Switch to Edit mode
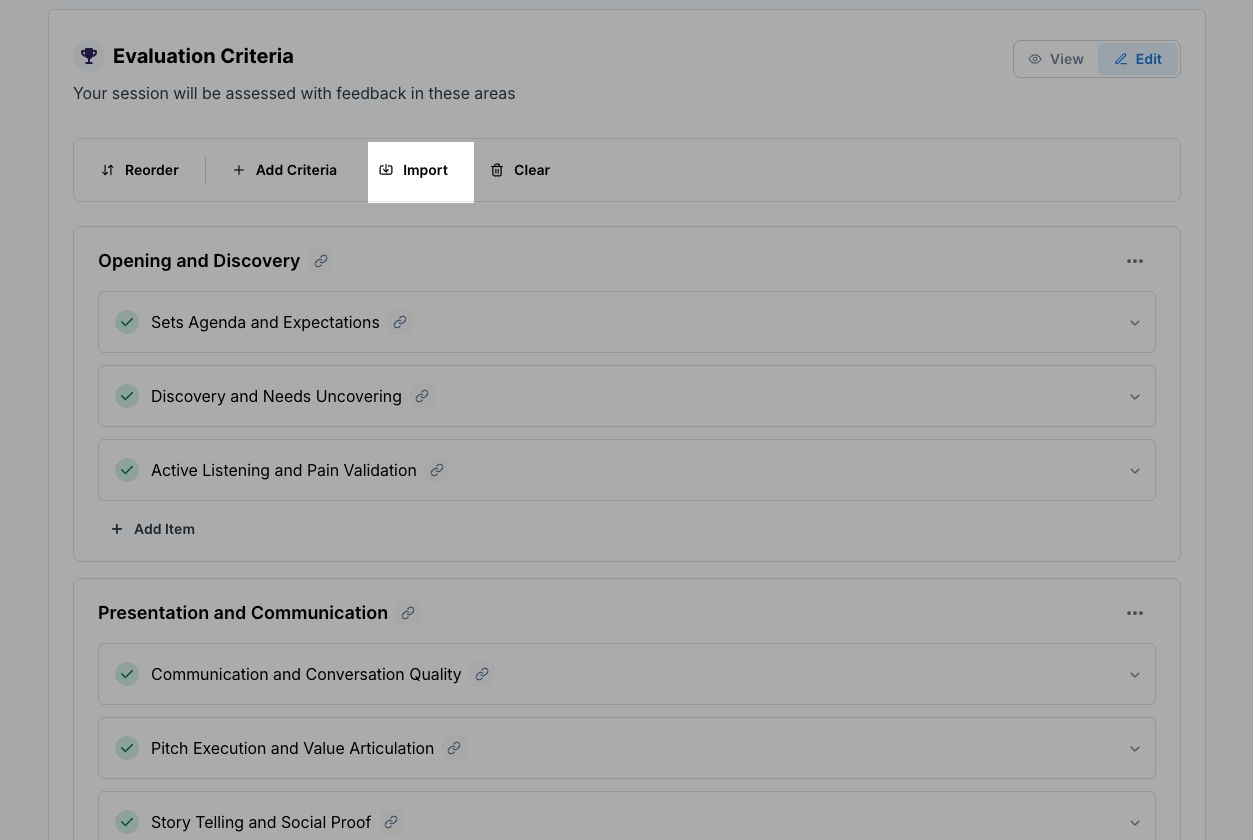 click(1138, 59)
